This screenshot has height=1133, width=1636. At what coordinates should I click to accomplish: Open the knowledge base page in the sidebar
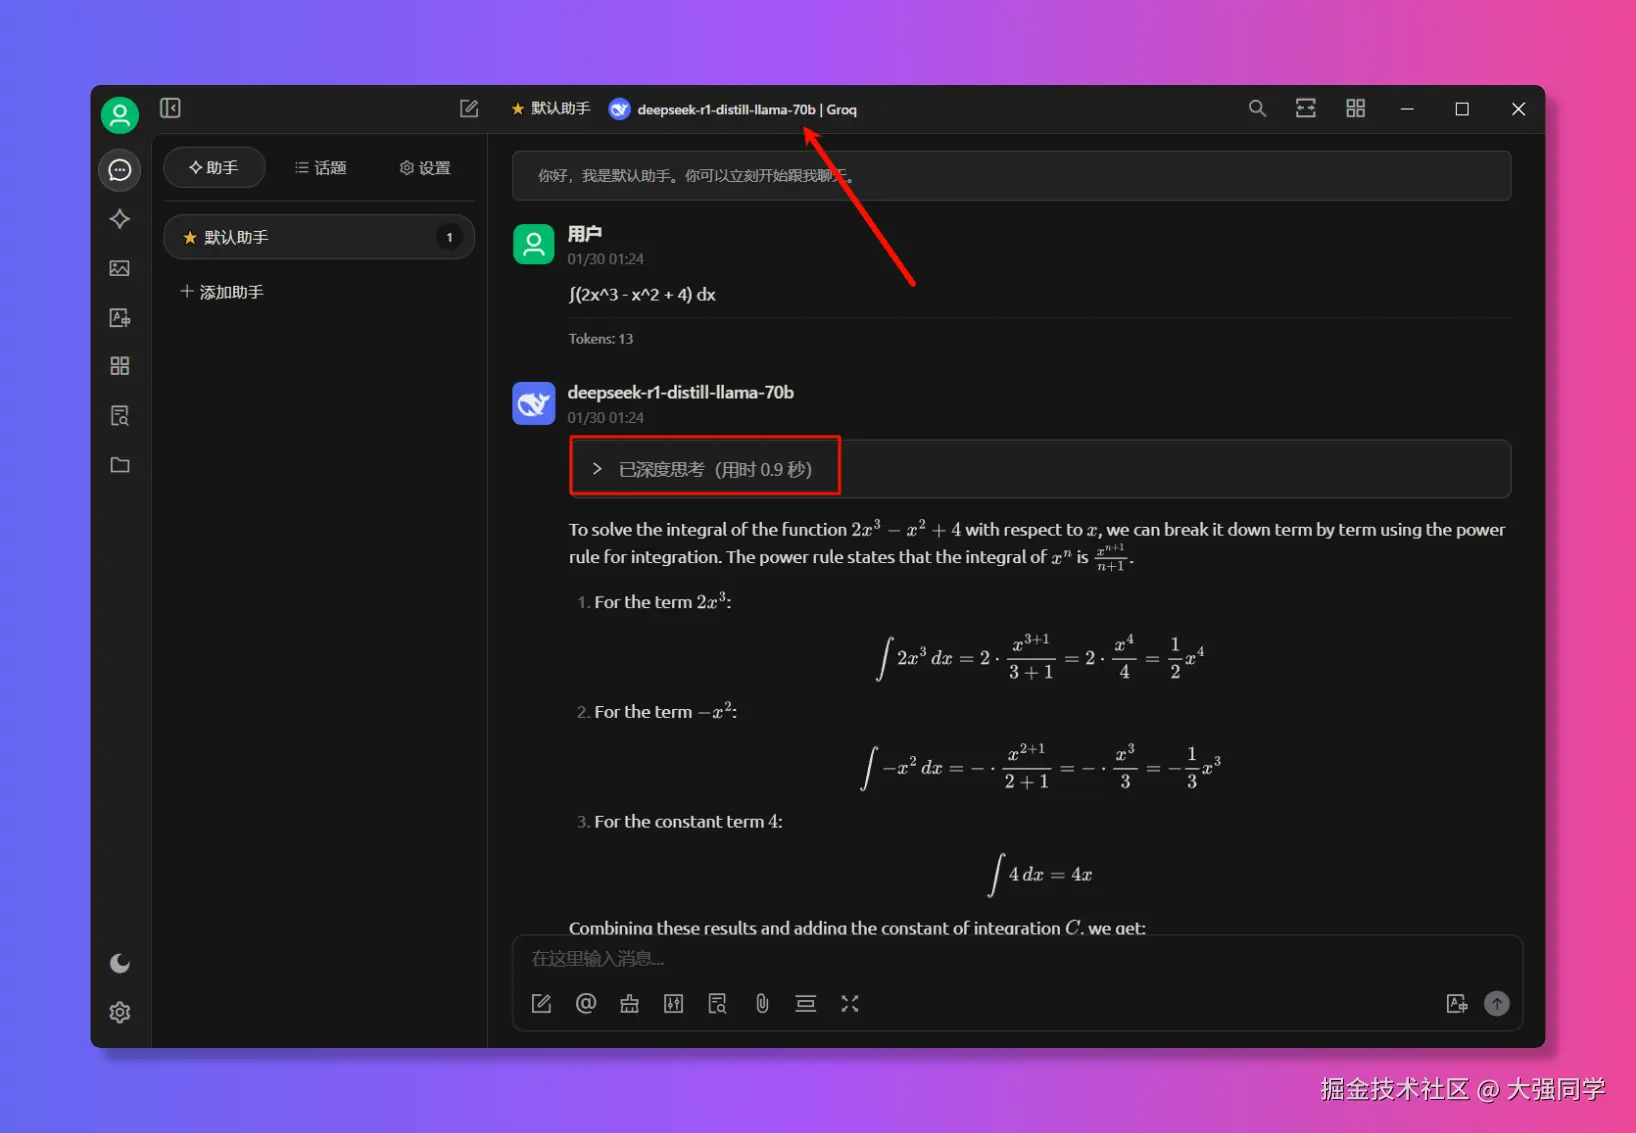pos(120,415)
